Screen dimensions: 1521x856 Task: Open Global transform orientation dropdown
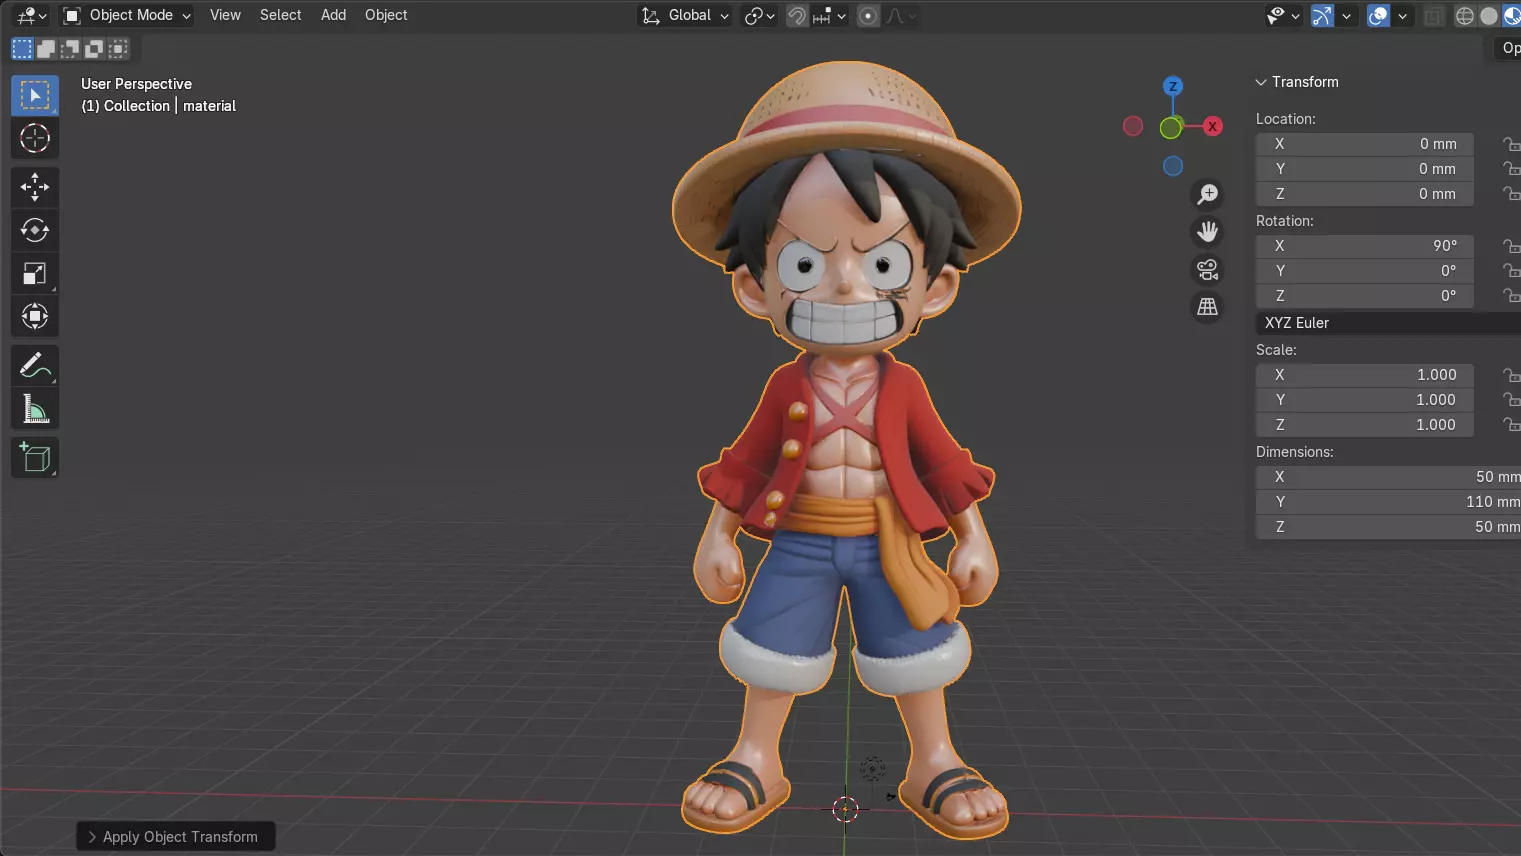[685, 15]
